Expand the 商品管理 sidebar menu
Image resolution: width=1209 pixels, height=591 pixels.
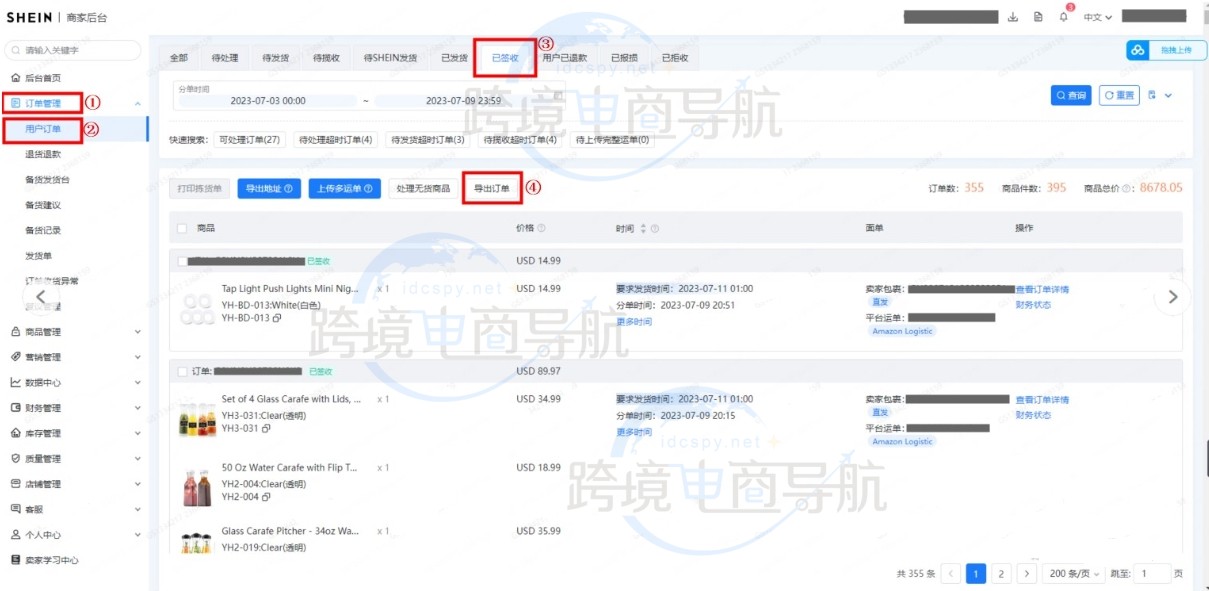(x=74, y=332)
